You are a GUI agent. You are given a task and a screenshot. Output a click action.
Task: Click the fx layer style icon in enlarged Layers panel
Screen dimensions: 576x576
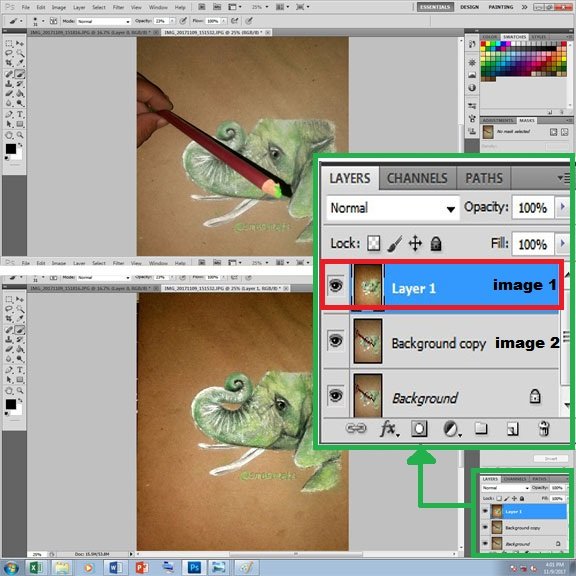coord(389,429)
